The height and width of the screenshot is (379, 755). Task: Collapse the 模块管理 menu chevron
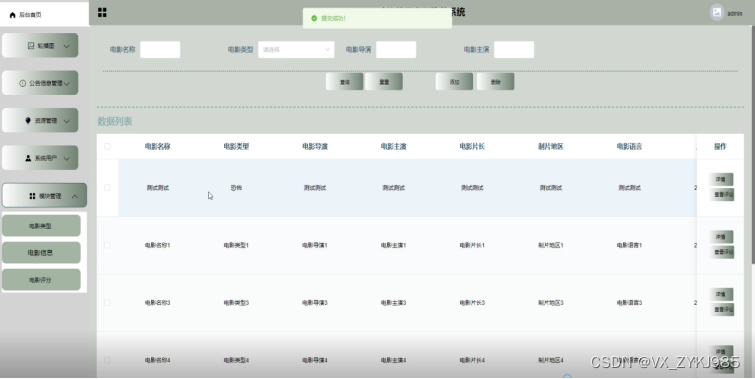(75, 196)
